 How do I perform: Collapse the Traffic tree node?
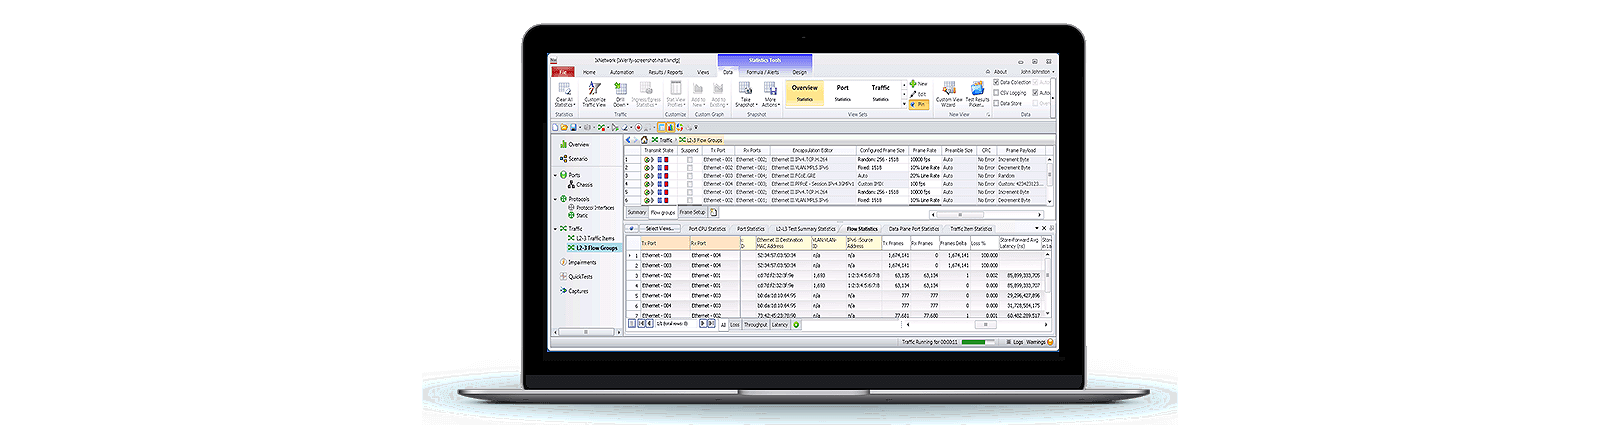pos(556,229)
